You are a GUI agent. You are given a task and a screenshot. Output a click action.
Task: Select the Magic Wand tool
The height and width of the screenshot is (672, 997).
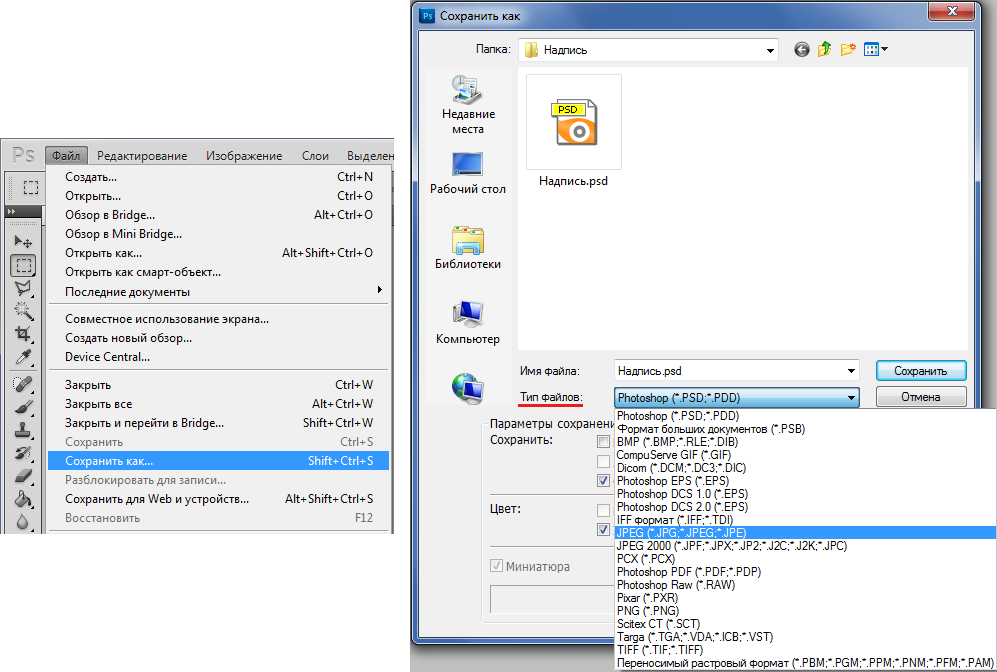pyautogui.click(x=24, y=311)
